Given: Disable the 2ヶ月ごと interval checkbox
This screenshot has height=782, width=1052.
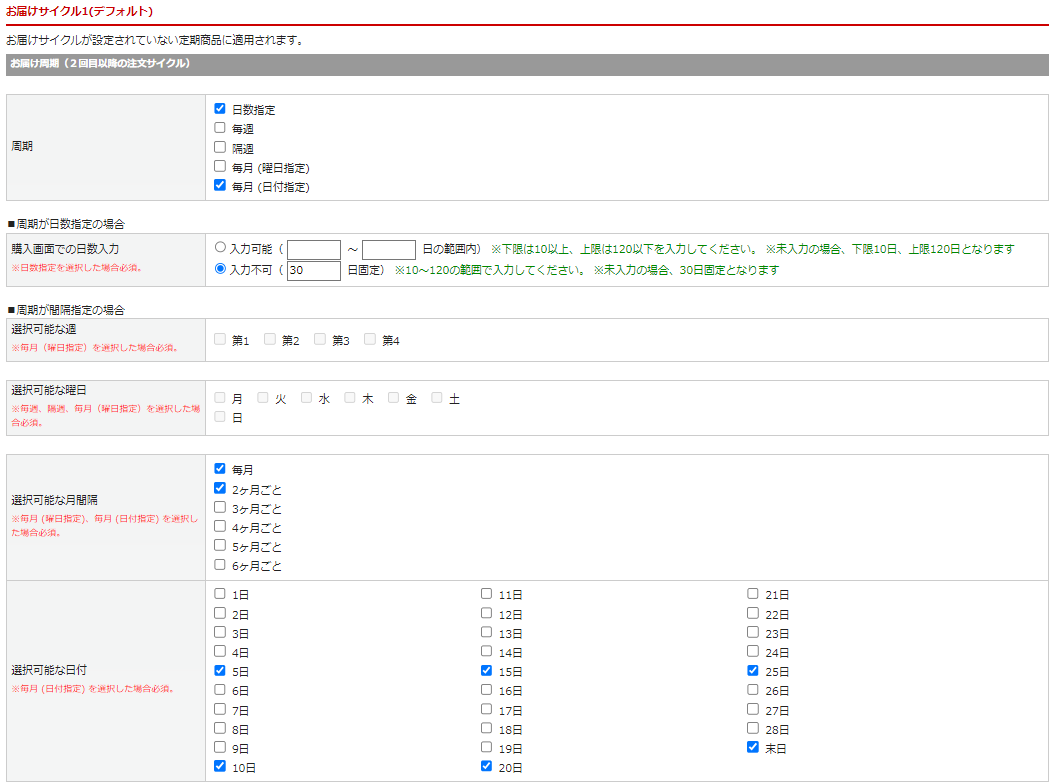Looking at the screenshot, I should [220, 488].
